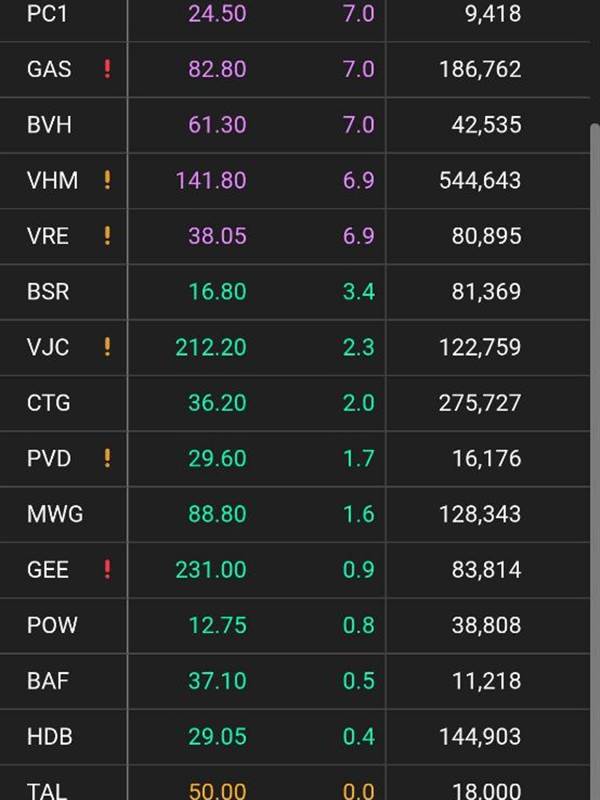The image size is (600, 800).
Task: Select the VJC volume value 122,759
Action: coord(479,347)
